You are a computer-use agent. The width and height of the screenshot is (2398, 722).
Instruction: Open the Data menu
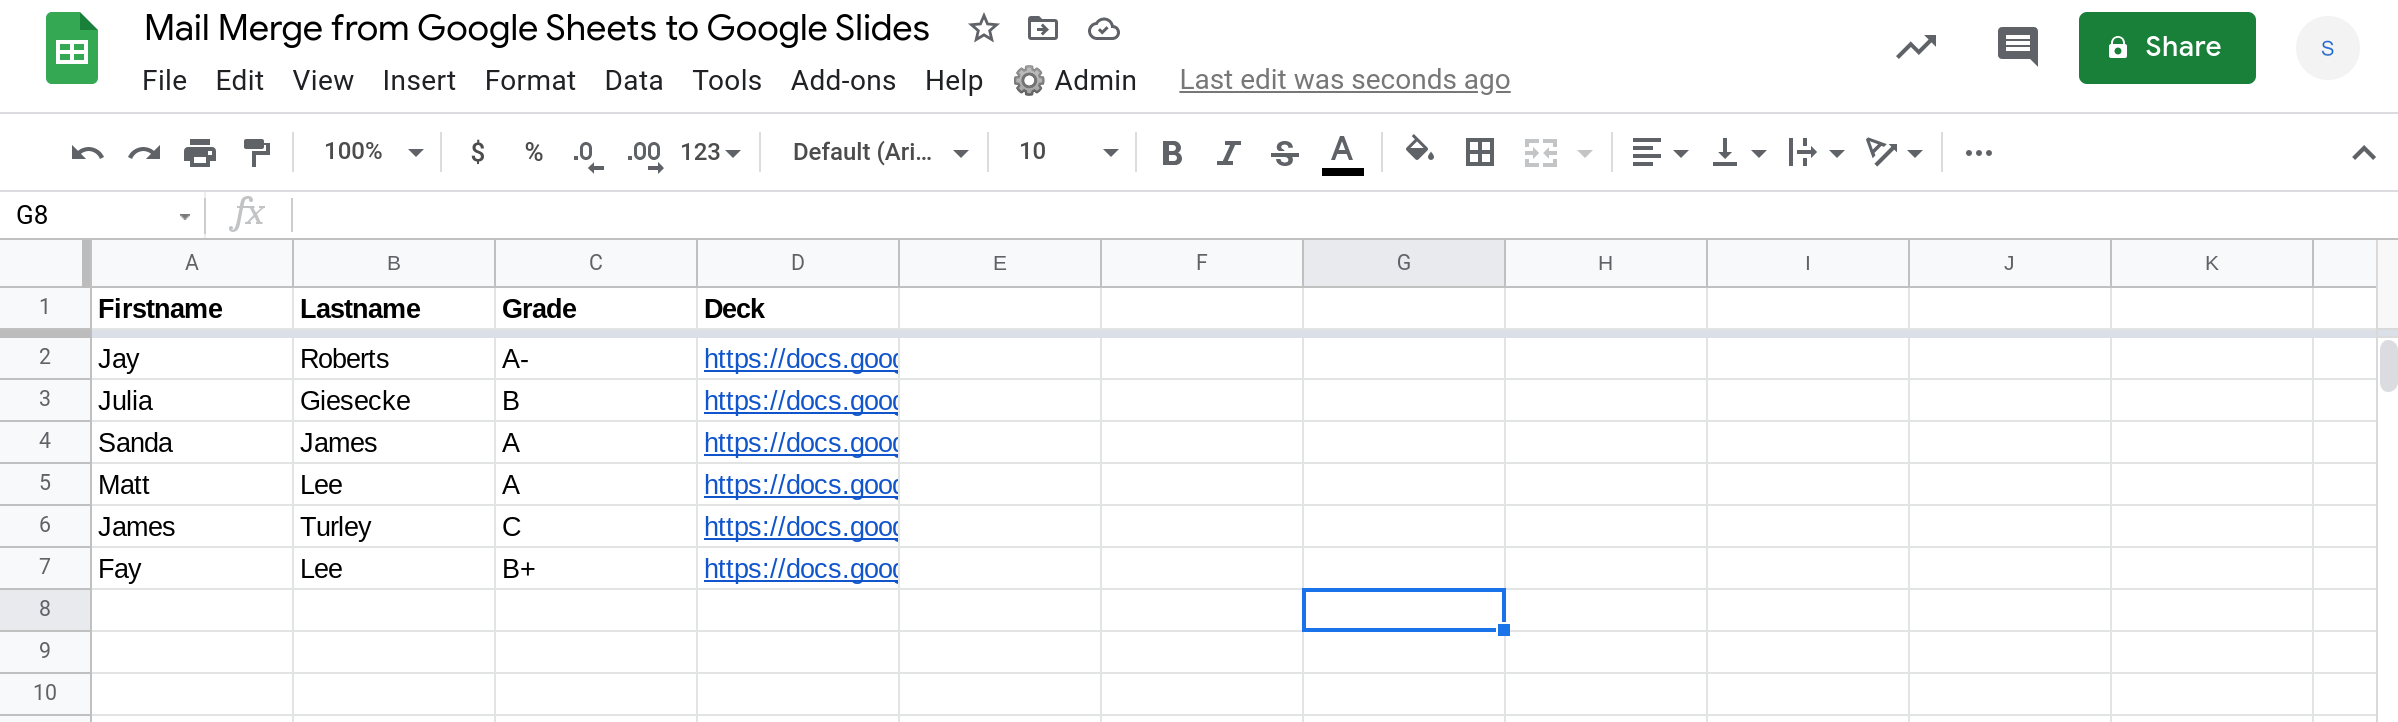634,80
